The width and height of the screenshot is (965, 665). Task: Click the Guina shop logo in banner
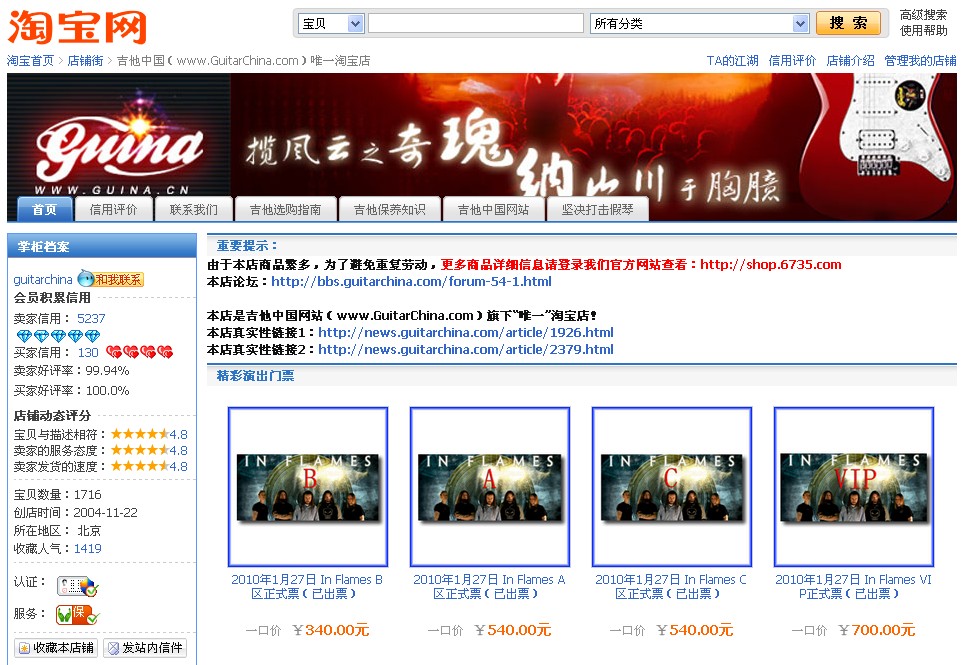pos(118,148)
